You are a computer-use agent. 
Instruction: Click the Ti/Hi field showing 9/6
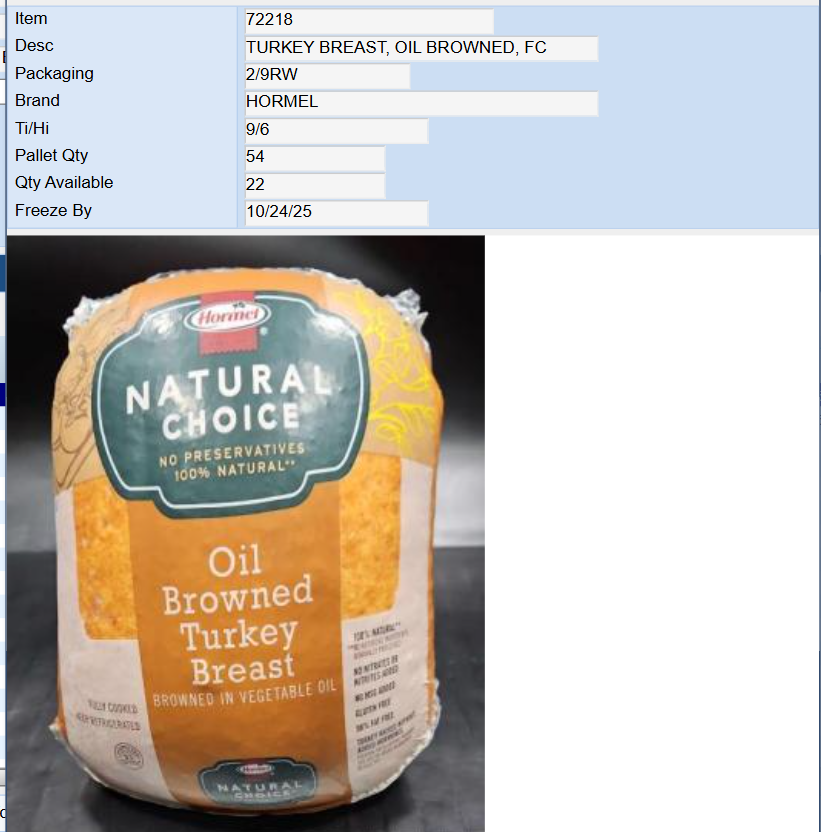[x=336, y=130]
